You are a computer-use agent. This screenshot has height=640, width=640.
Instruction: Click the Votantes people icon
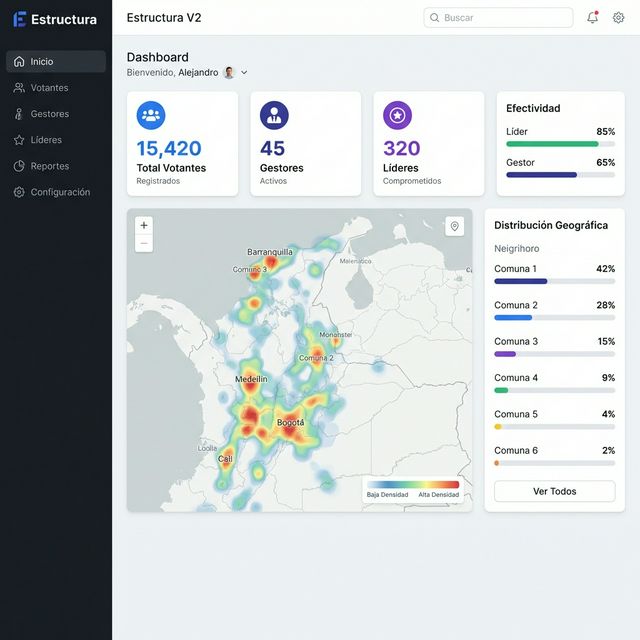[x=19, y=88]
